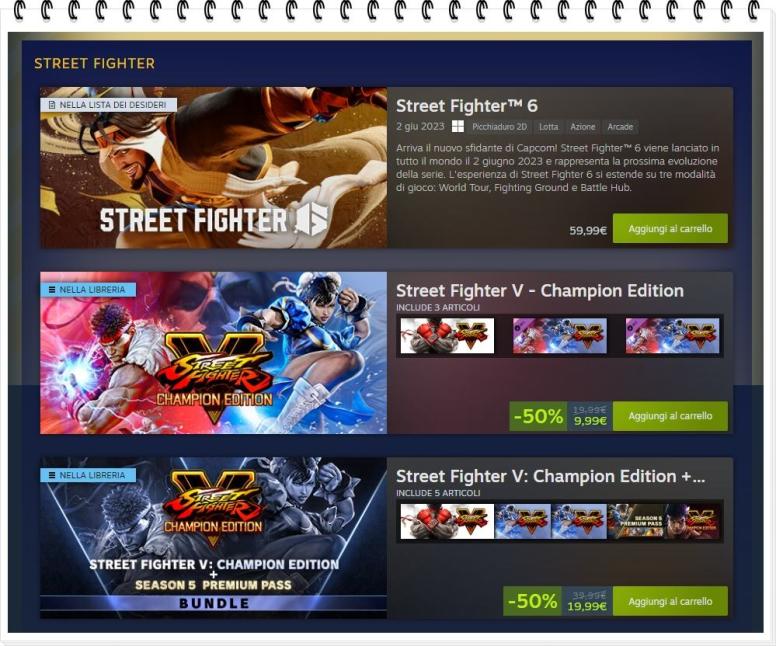Open the Street Fighter V - Champion Edition title

(x=540, y=291)
